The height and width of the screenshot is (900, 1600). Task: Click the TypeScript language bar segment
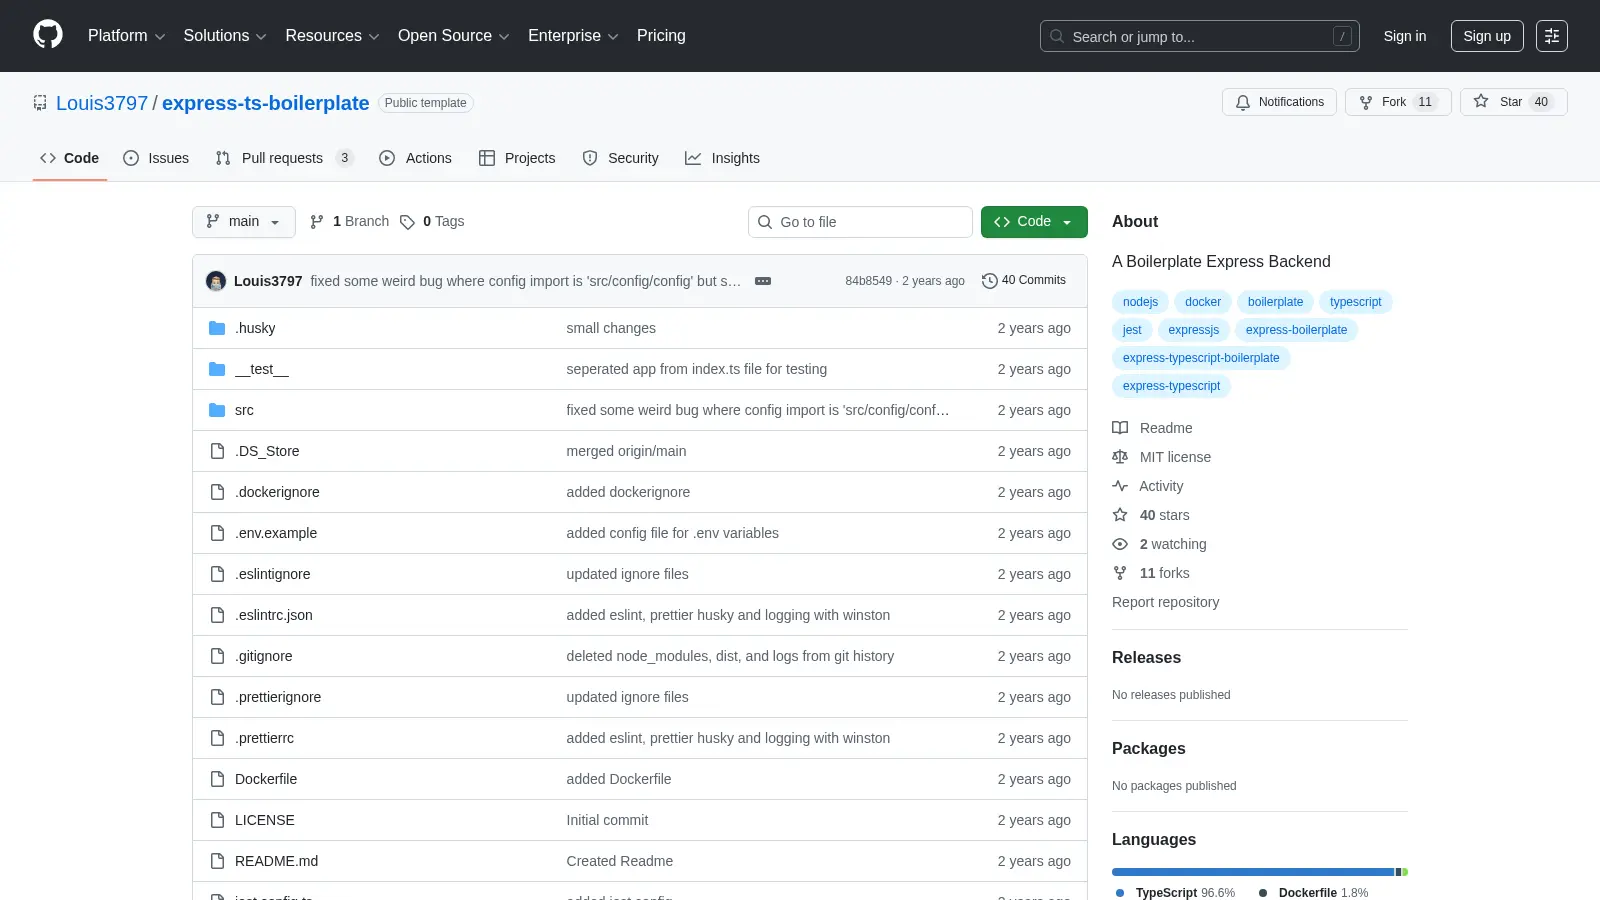point(1253,872)
